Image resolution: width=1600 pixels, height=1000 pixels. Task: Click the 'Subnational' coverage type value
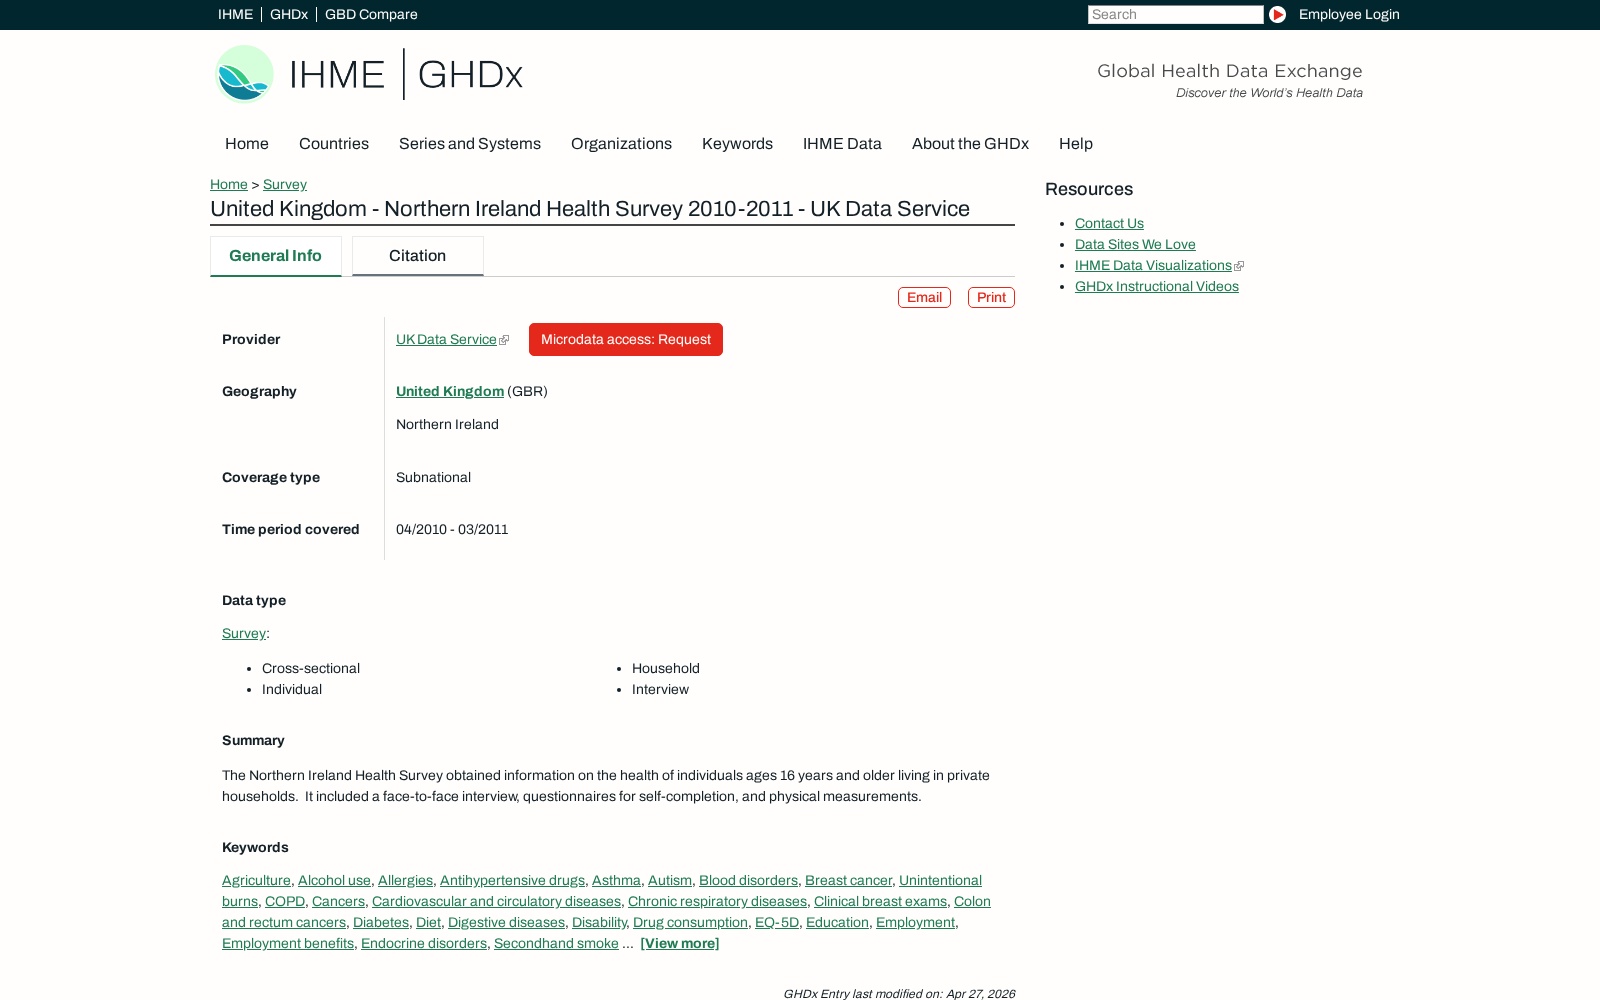click(433, 478)
